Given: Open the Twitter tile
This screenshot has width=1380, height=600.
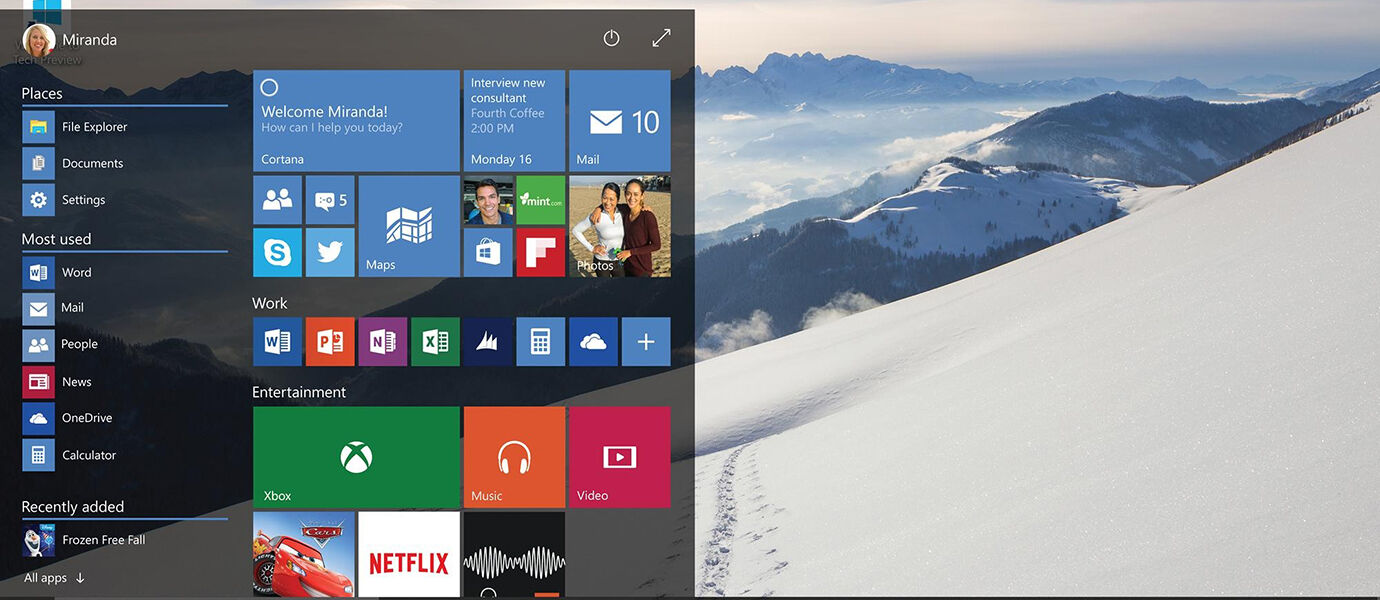Looking at the screenshot, I should (330, 252).
